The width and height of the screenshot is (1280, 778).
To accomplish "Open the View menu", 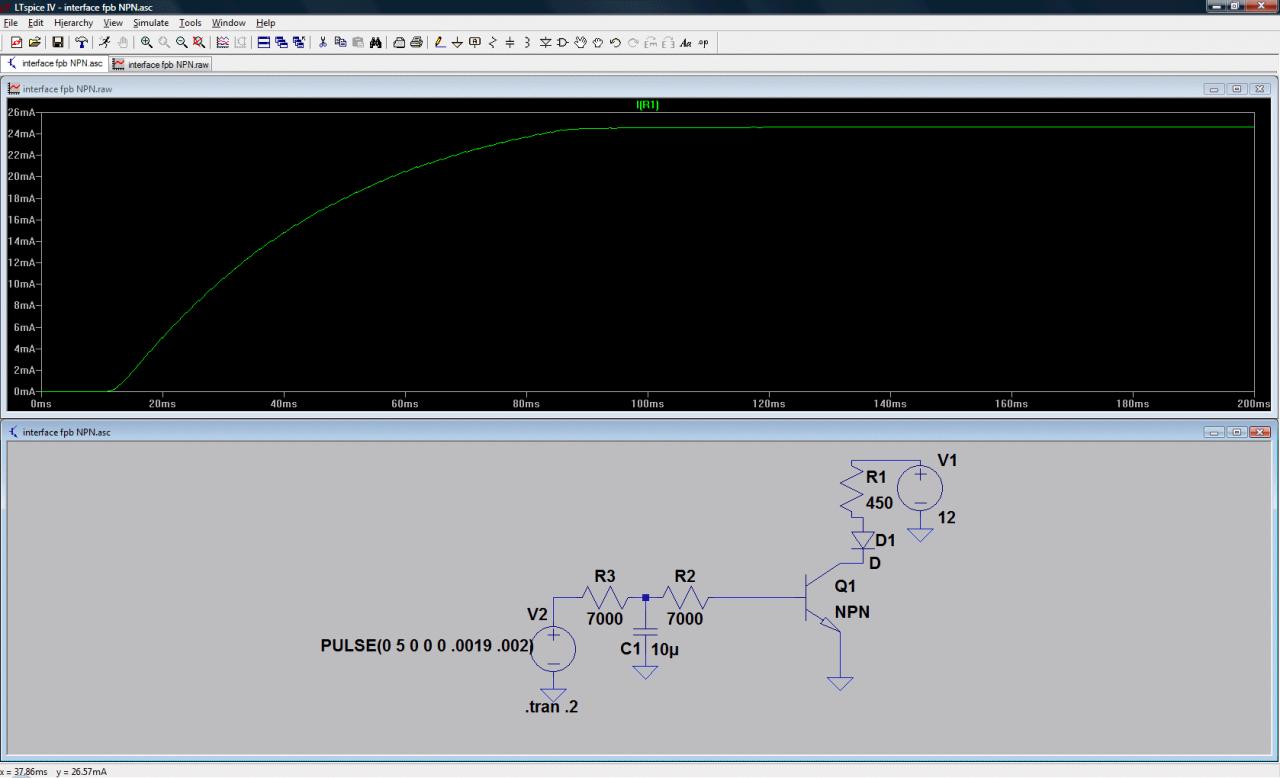I will coord(113,22).
